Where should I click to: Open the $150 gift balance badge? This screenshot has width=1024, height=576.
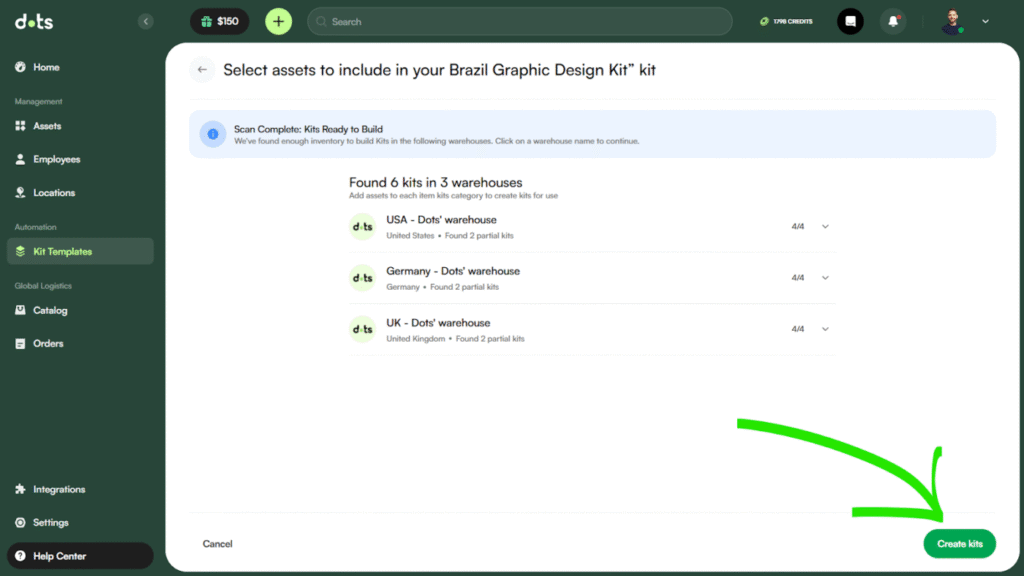point(219,21)
